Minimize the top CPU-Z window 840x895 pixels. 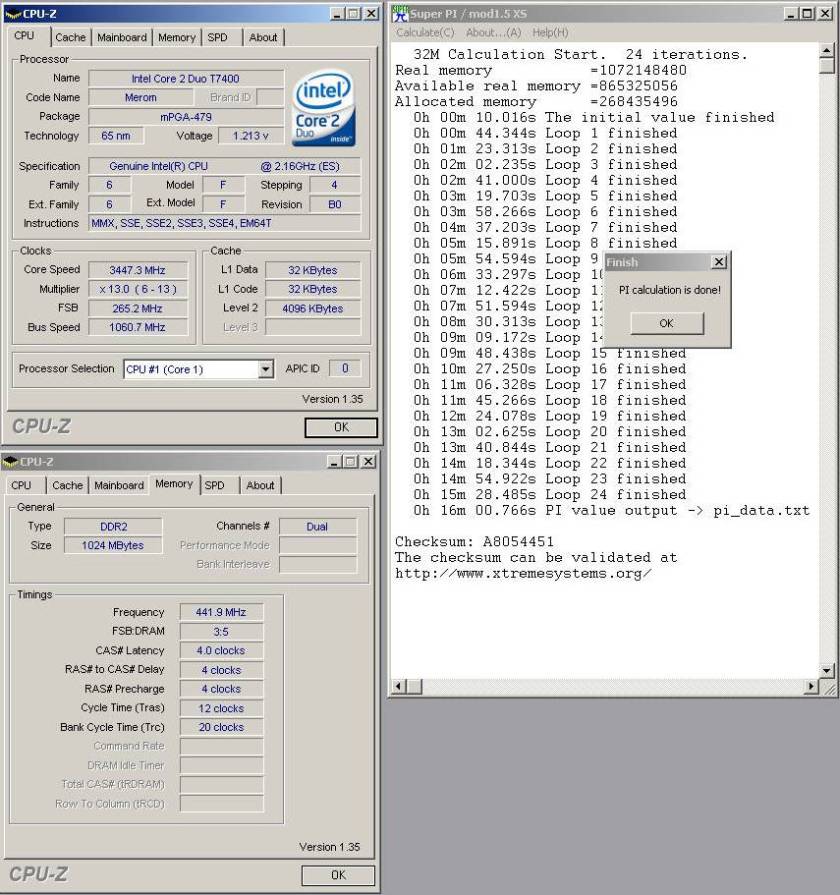tap(338, 14)
